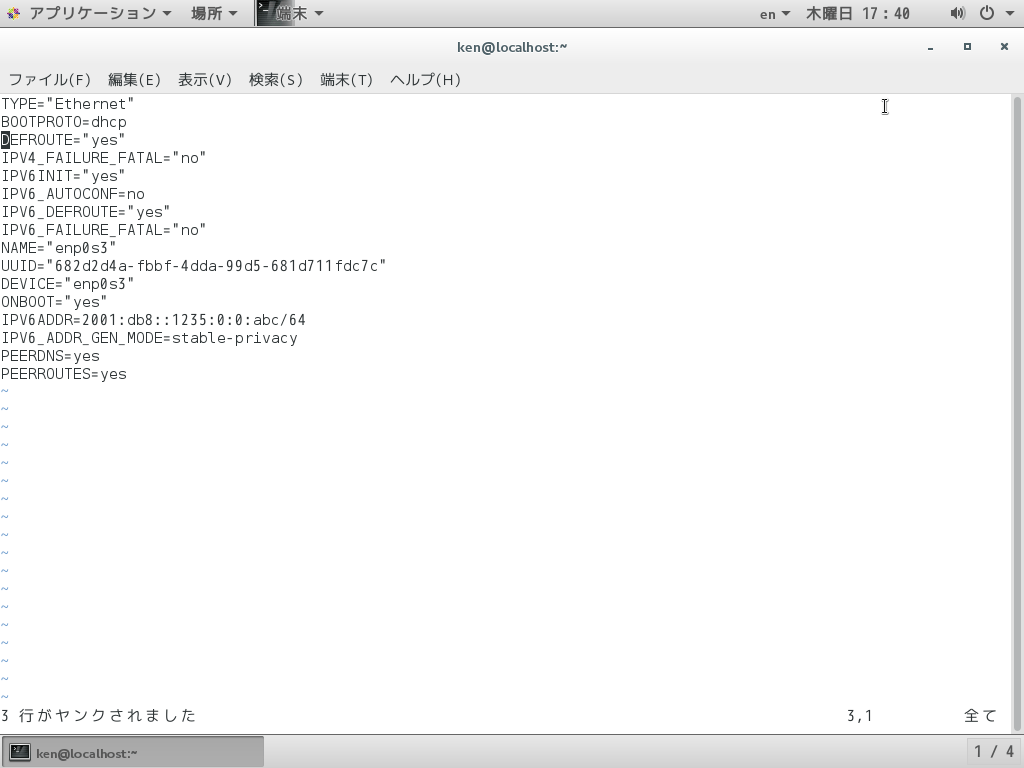
Task: Click the UUID line
Action: [193, 266]
